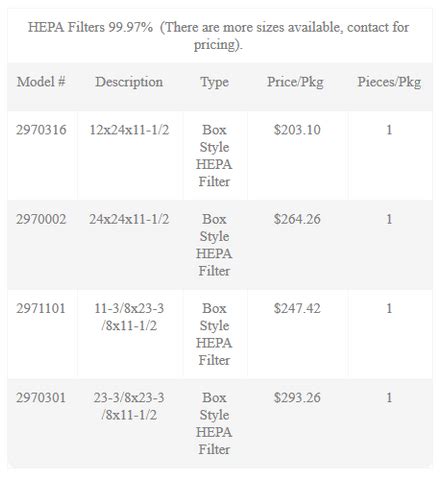Select model number 2970002
The image size is (442, 480).
(x=41, y=219)
